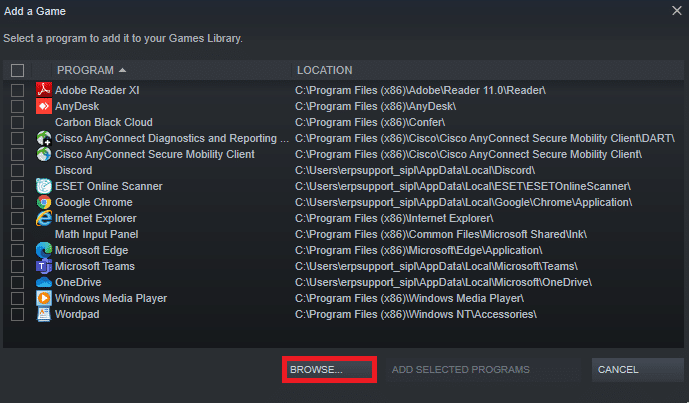This screenshot has height=403, width=689.
Task: Click the Microsoft Shared ink location path
Action: point(441,234)
